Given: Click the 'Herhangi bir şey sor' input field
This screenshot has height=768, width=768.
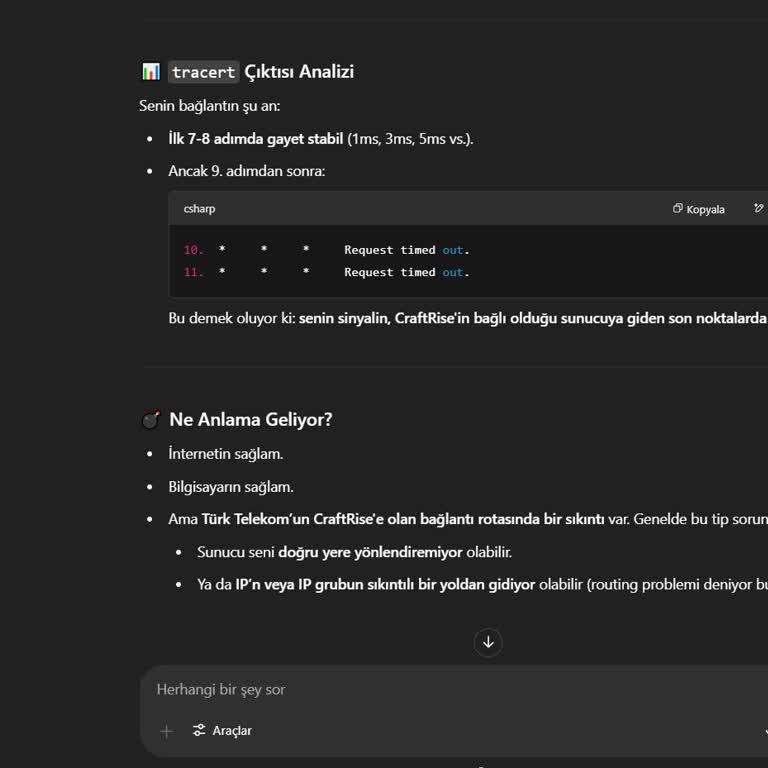Looking at the screenshot, I should click(400, 690).
